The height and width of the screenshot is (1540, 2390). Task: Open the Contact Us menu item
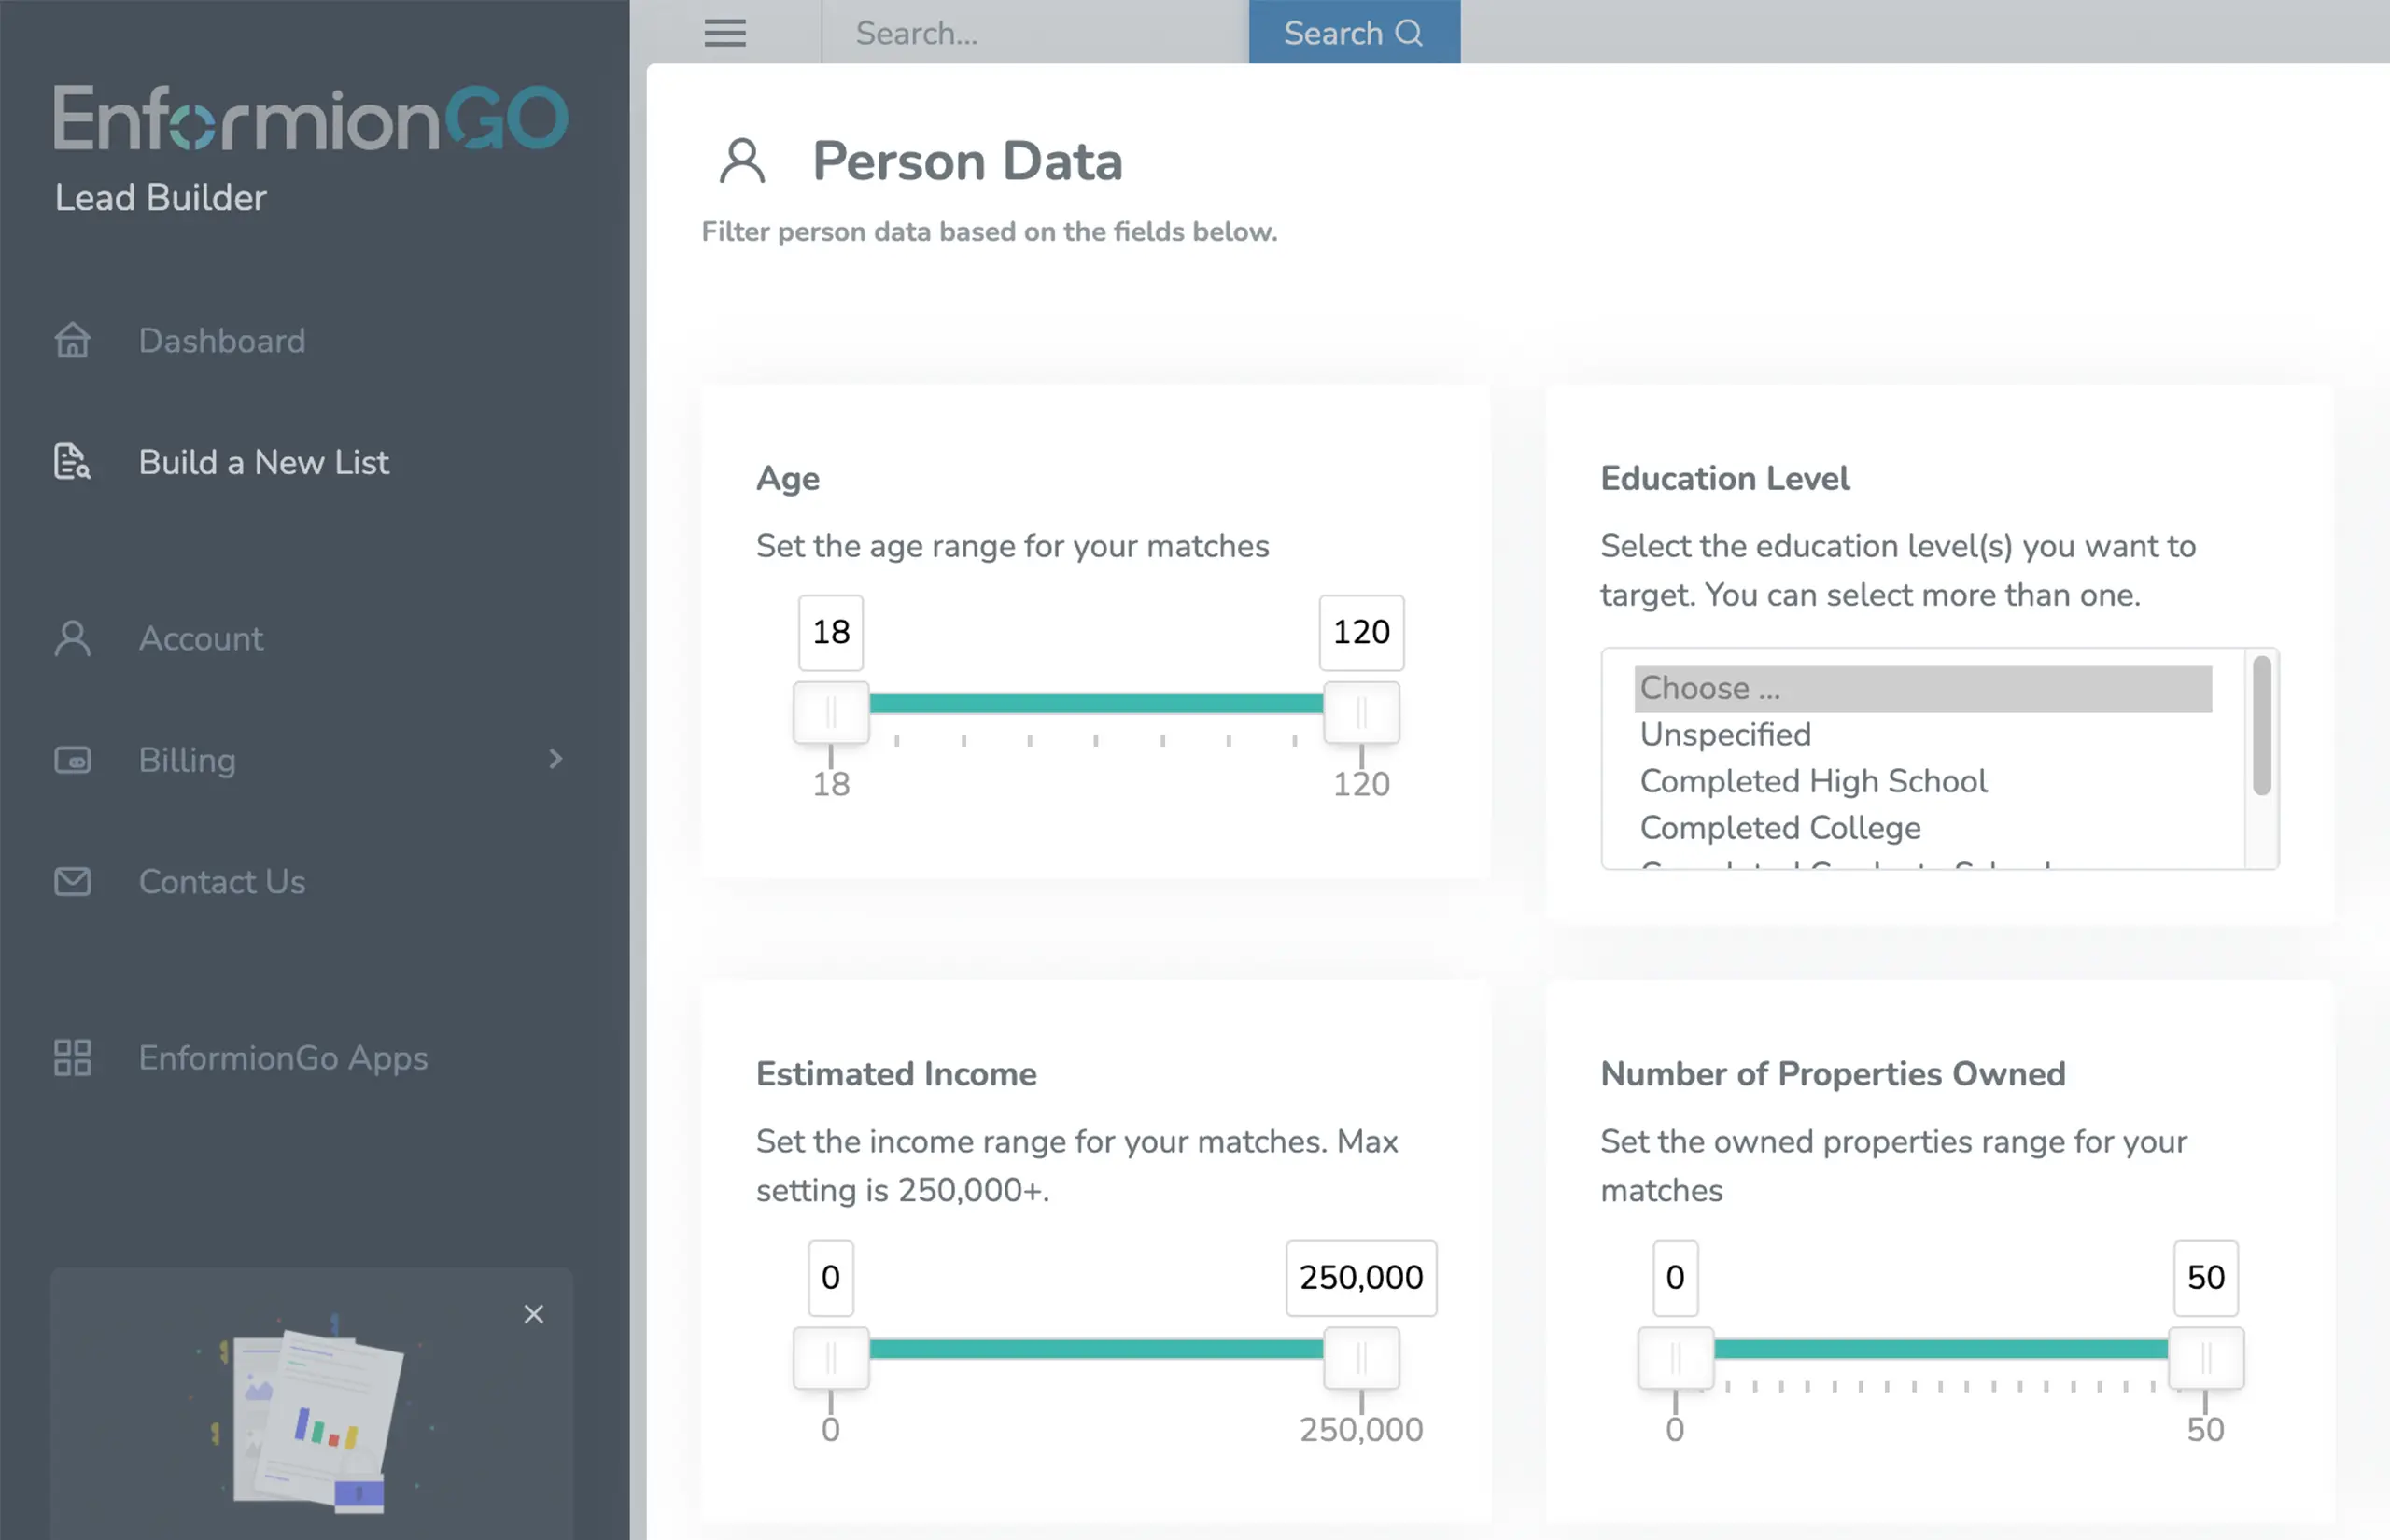pyautogui.click(x=222, y=881)
